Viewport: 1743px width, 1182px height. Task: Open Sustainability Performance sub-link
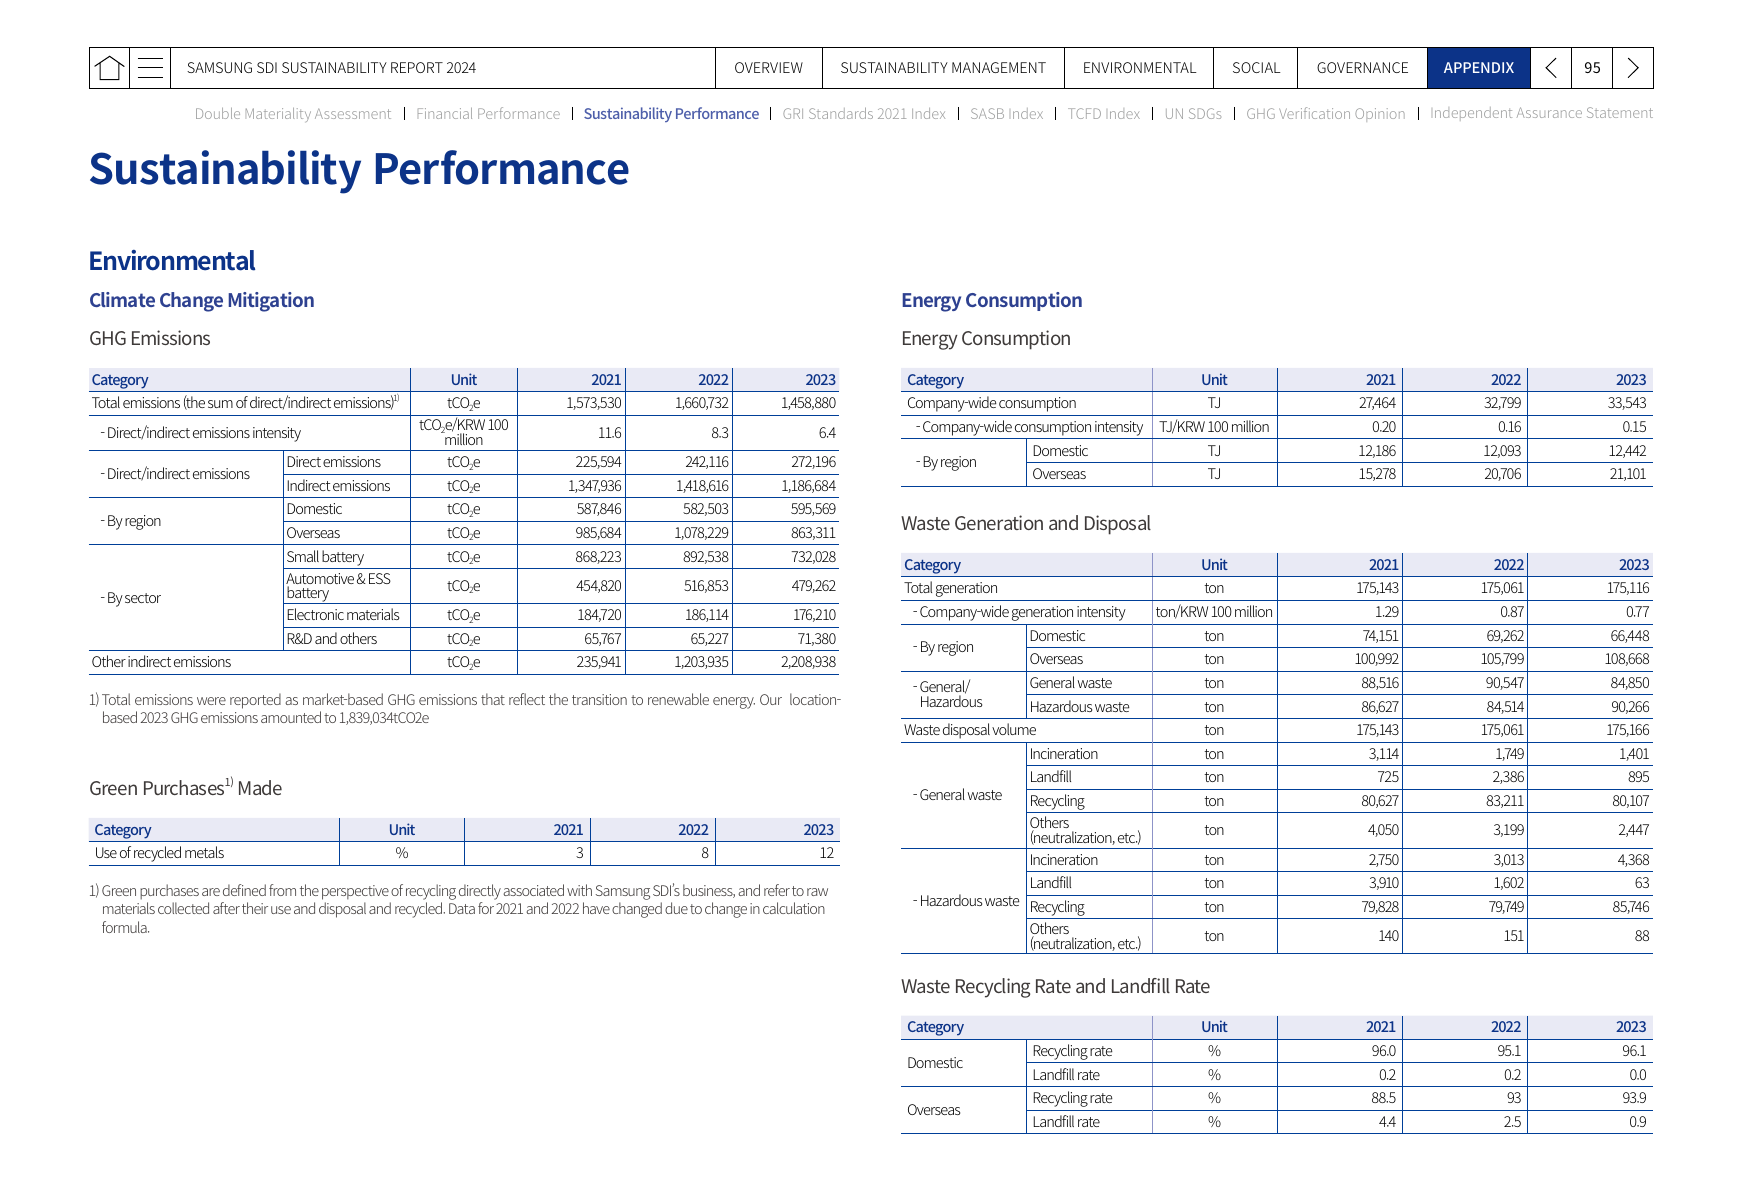click(671, 114)
